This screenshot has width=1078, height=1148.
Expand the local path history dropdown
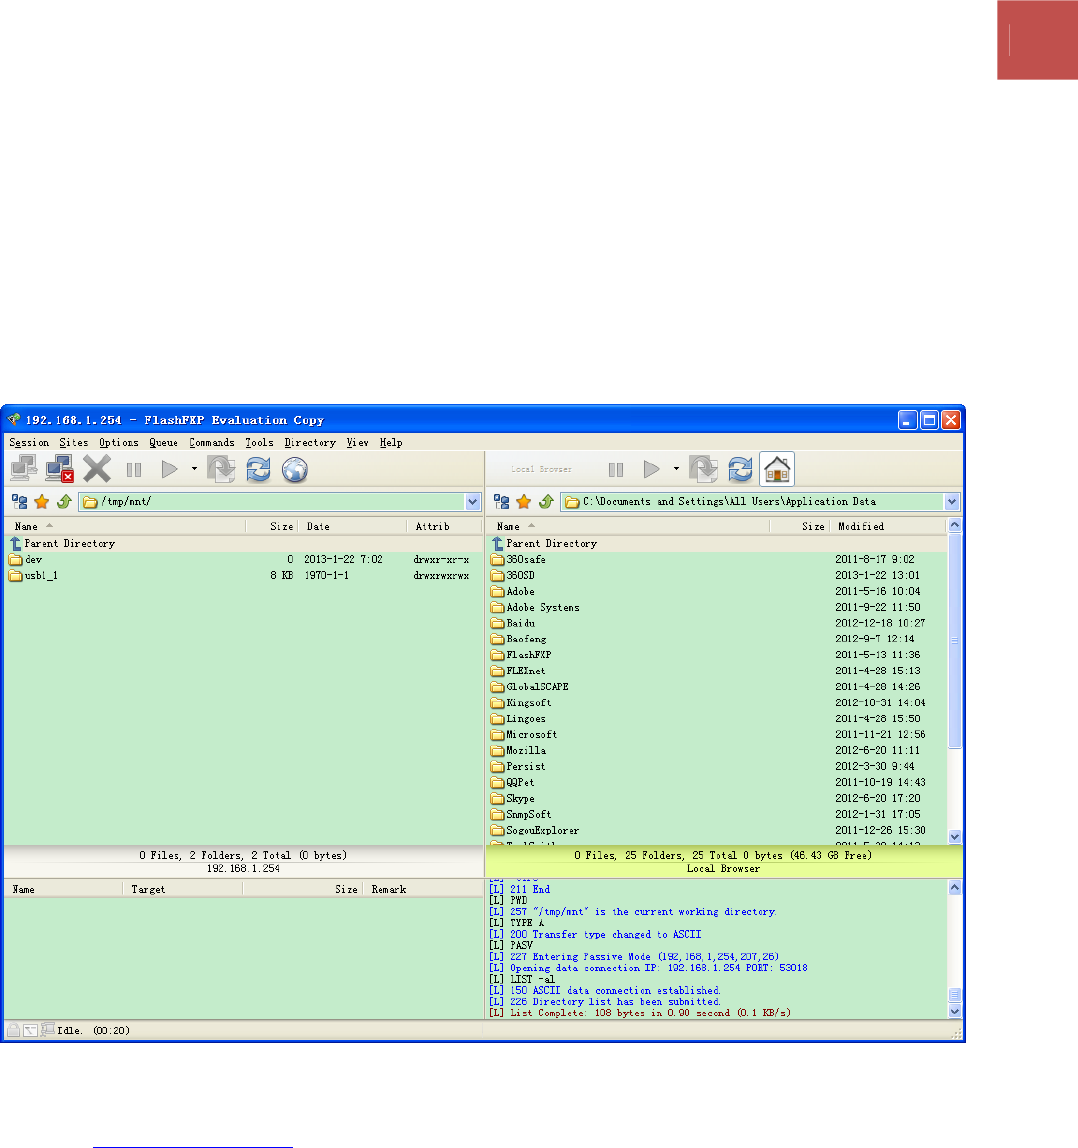click(x=952, y=502)
